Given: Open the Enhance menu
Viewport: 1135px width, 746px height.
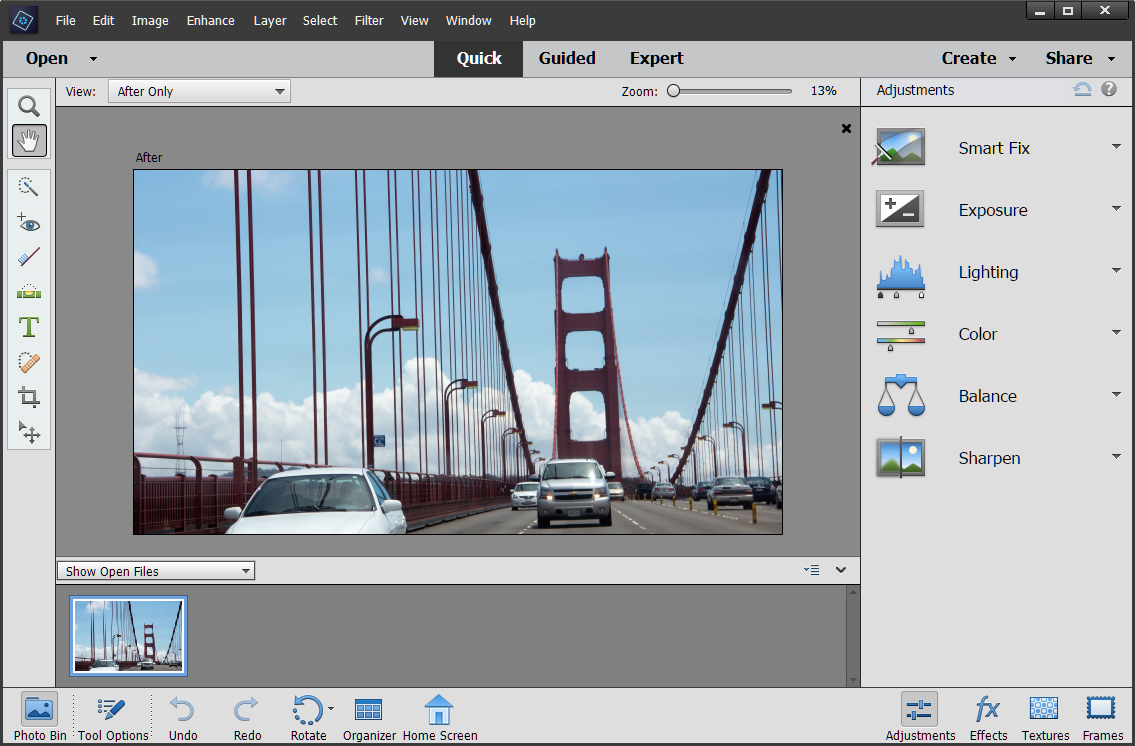Looking at the screenshot, I should point(210,20).
